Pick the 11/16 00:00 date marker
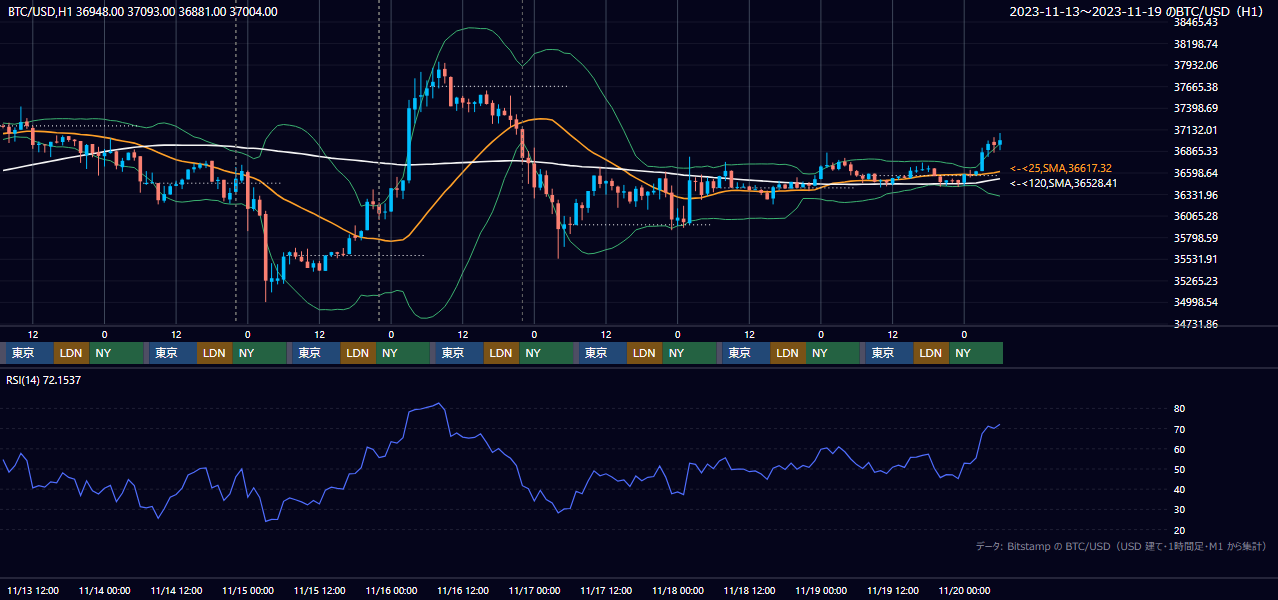Screen dimensions: 1278x600 tap(391, 590)
